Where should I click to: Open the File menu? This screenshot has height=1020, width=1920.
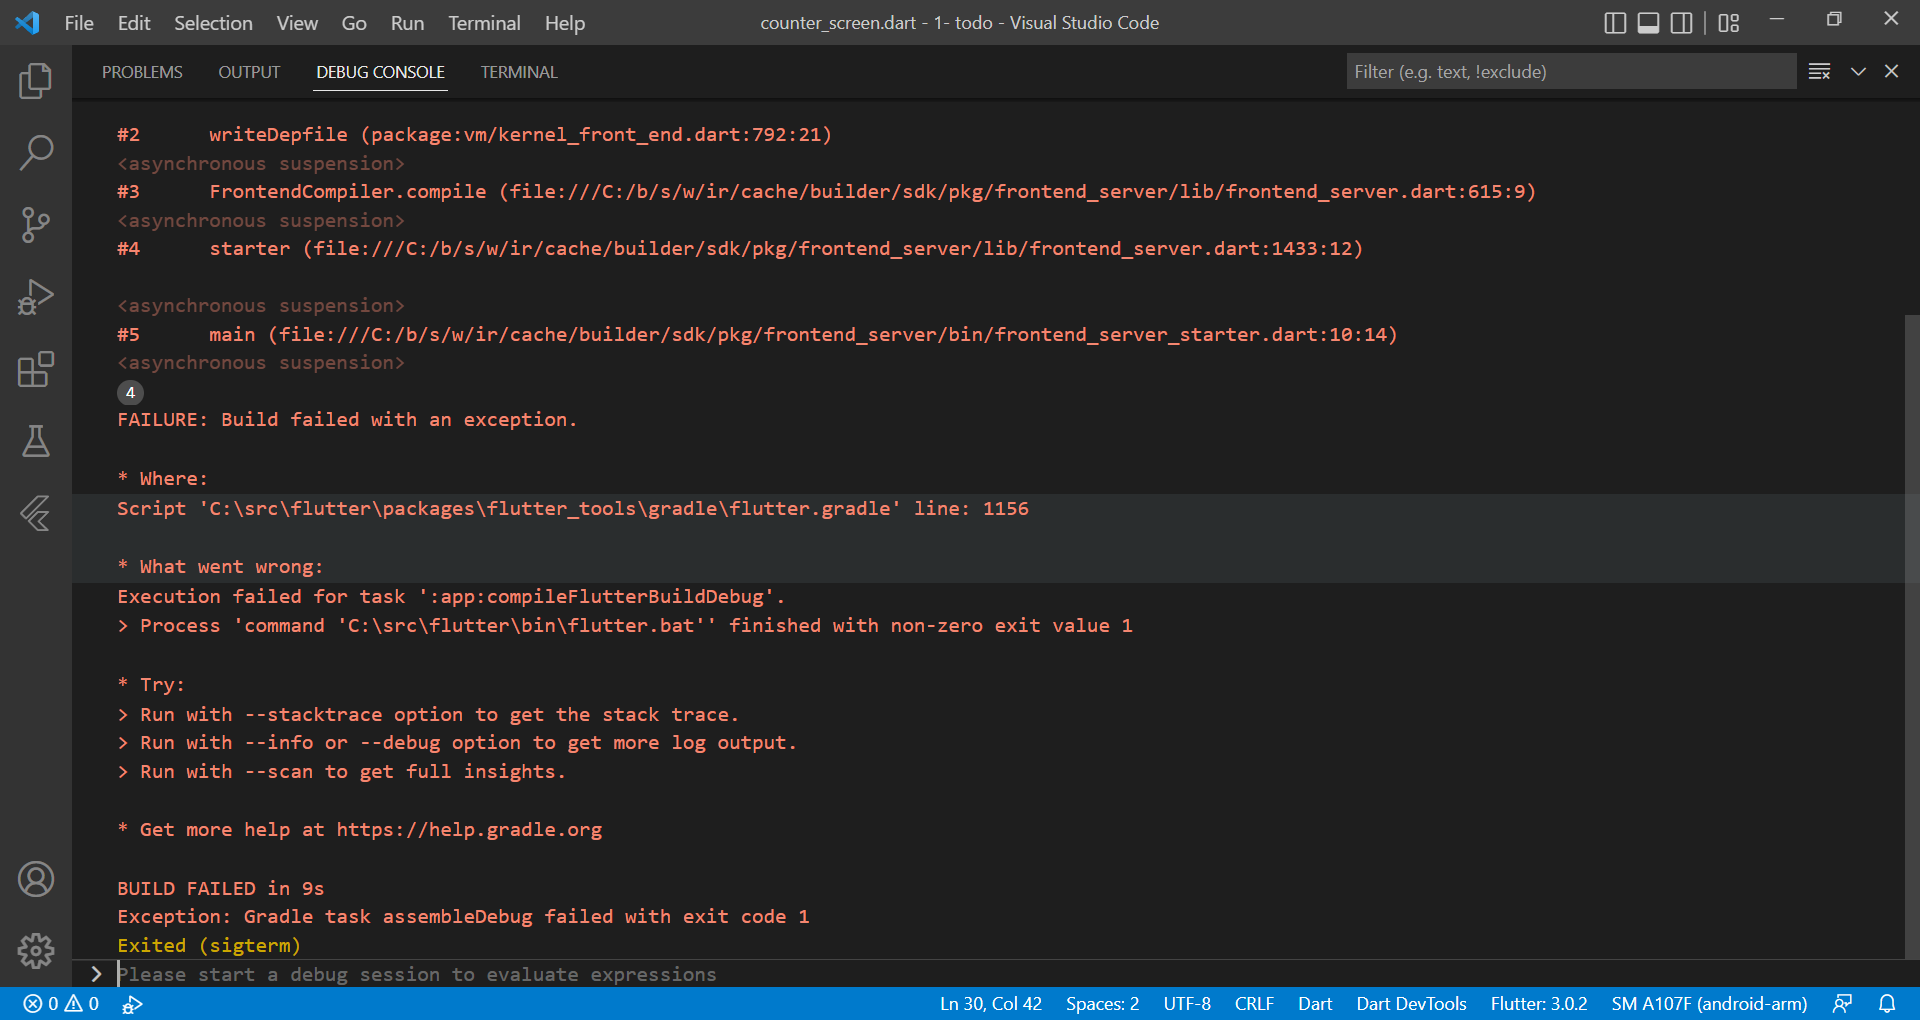click(79, 23)
